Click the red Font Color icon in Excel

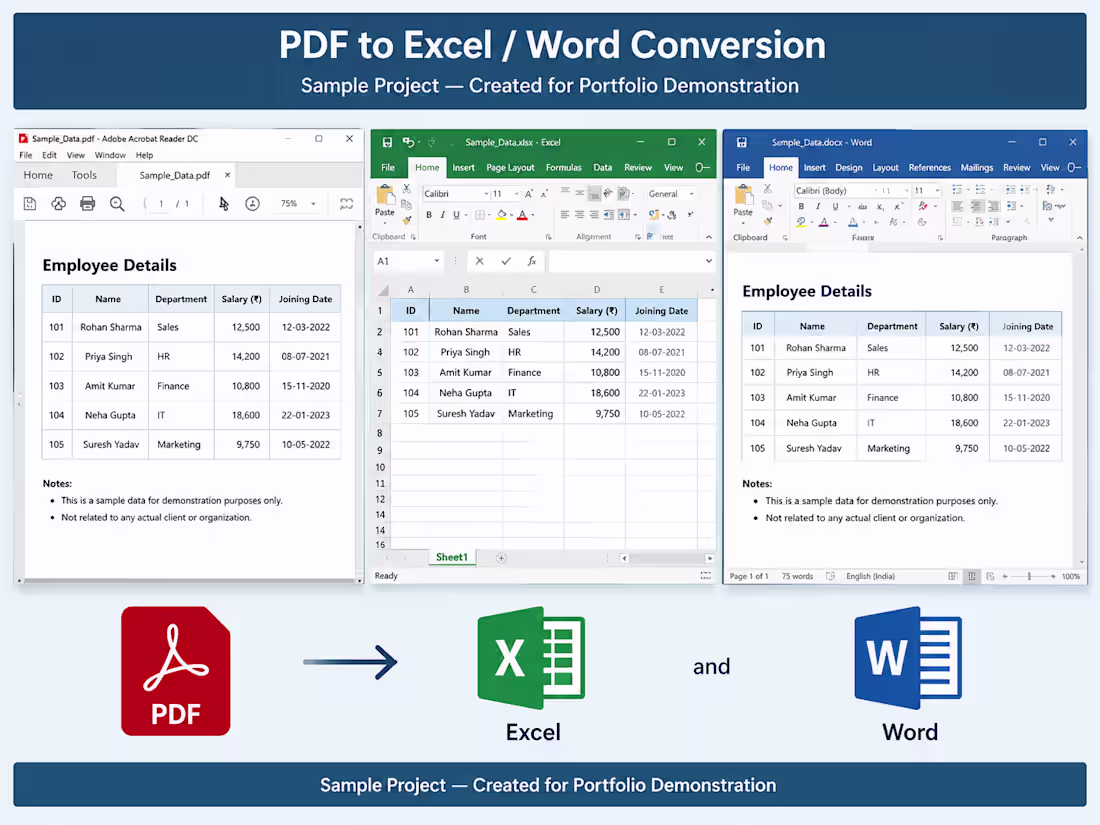(x=522, y=215)
